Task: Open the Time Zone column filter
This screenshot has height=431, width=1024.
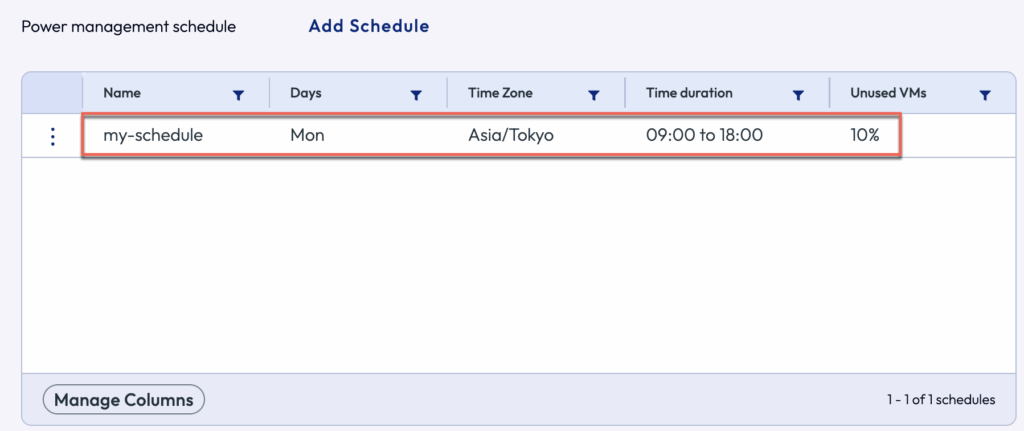Action: coord(593,95)
